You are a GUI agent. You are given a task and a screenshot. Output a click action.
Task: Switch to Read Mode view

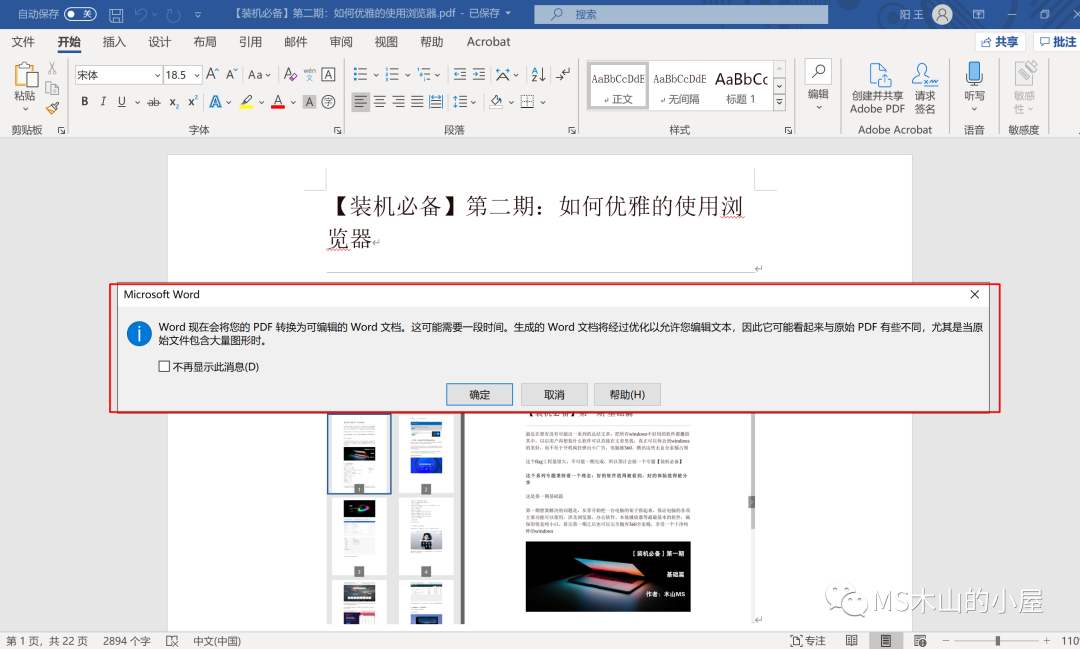point(852,641)
